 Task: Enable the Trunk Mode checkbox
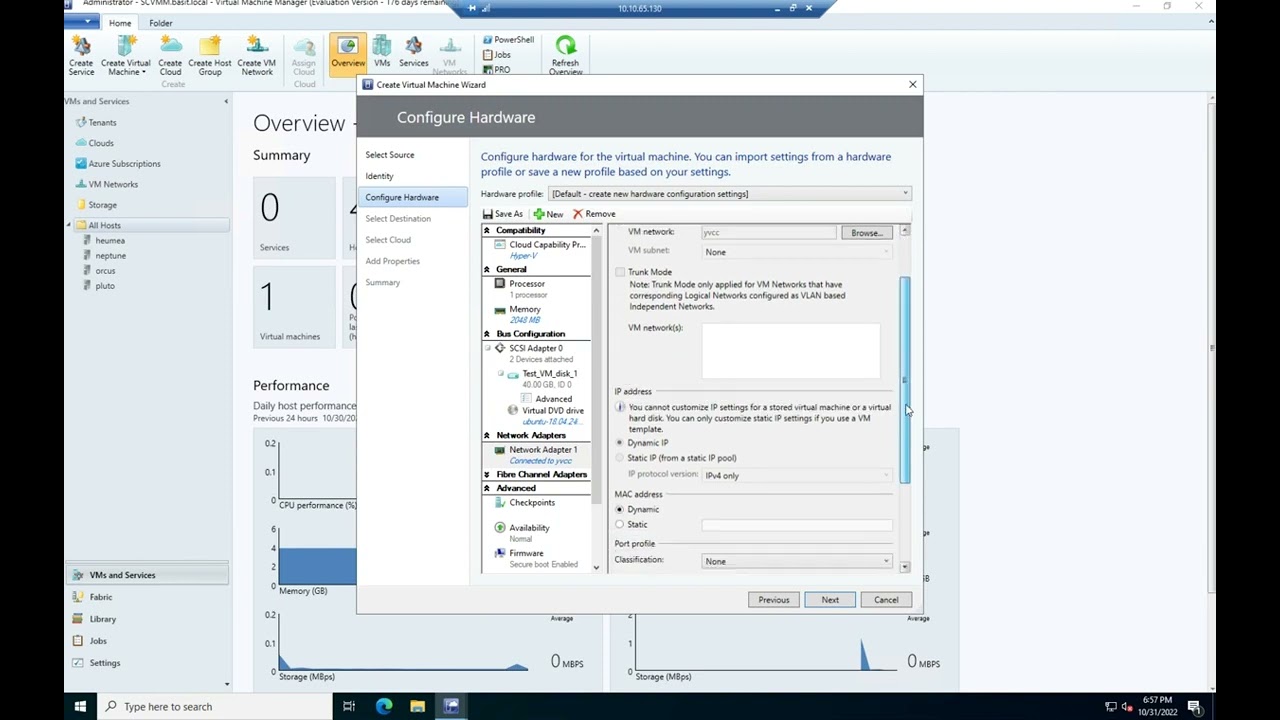[x=621, y=272]
